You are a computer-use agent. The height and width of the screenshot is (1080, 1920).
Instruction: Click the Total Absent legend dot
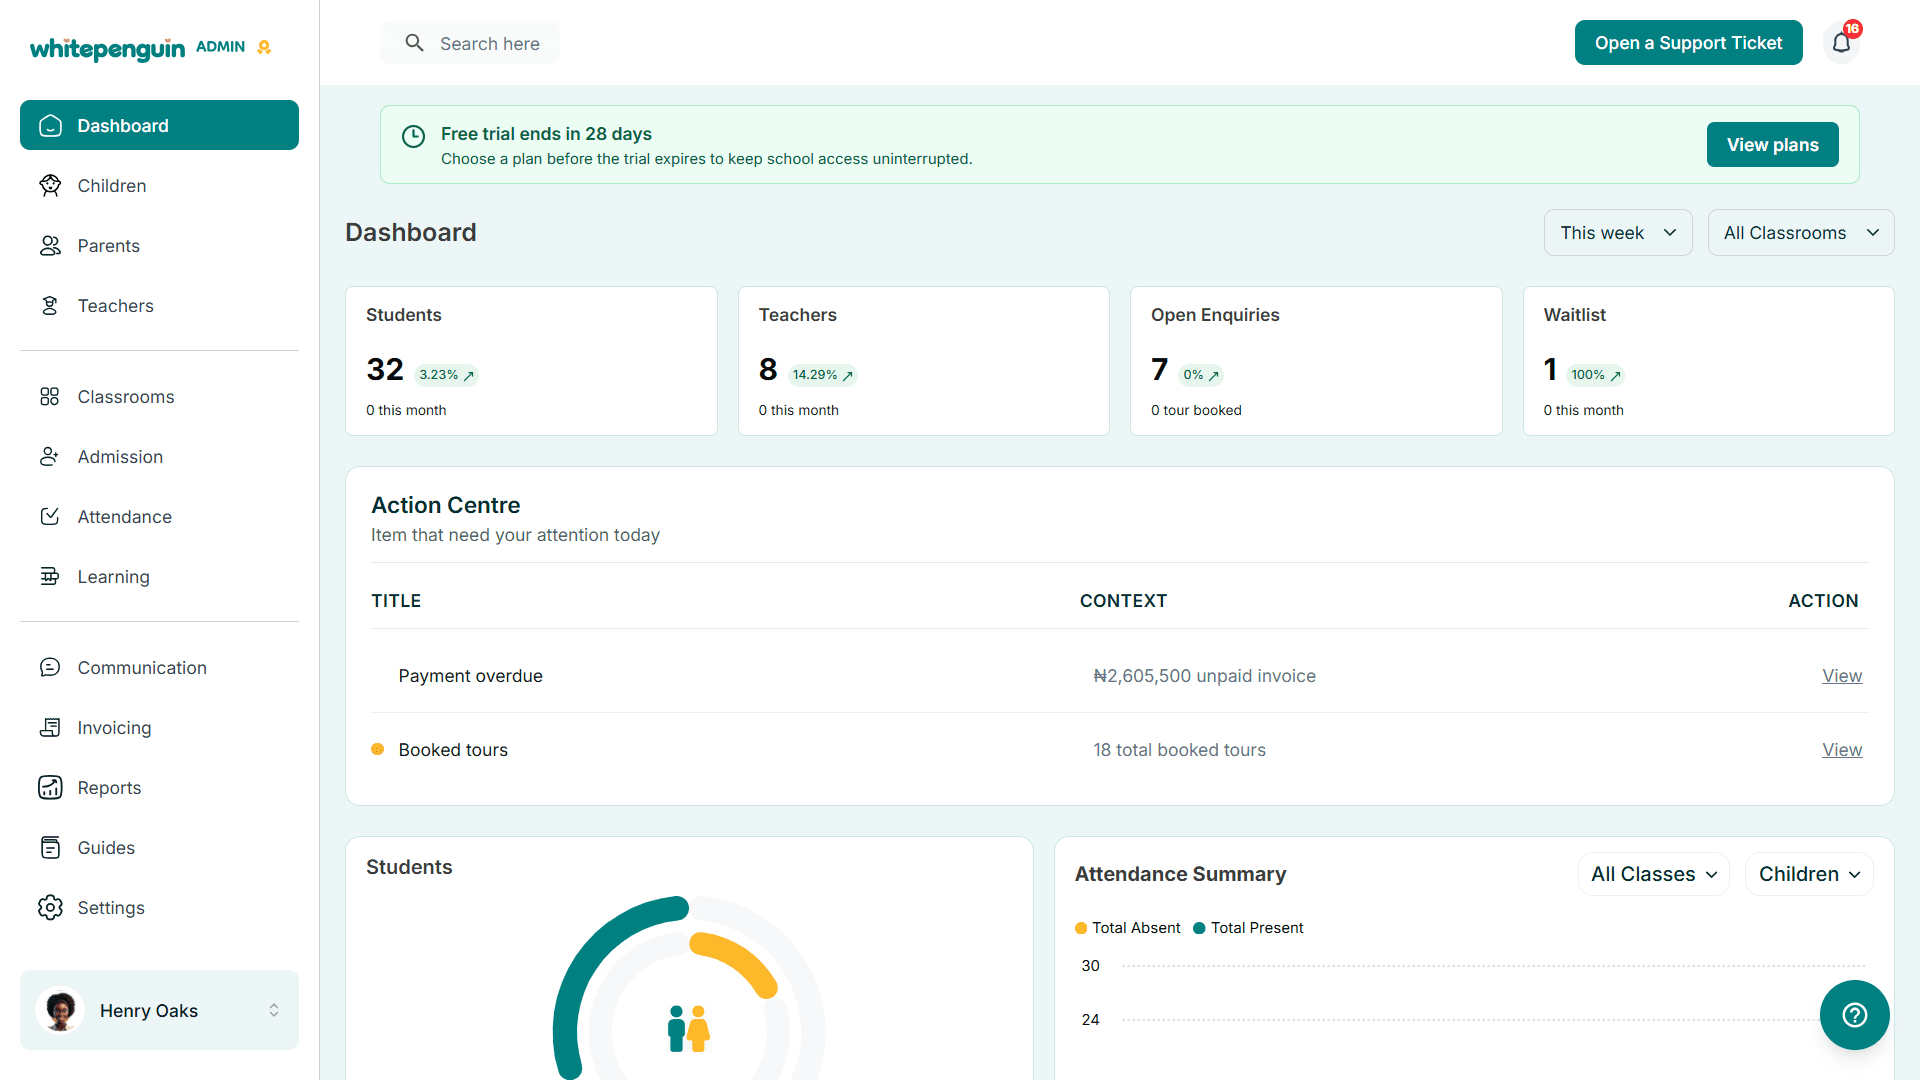pyautogui.click(x=1081, y=928)
